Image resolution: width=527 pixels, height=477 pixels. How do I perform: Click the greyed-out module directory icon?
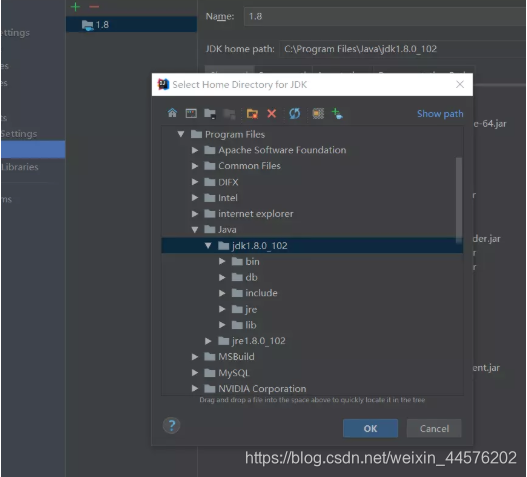click(x=230, y=114)
